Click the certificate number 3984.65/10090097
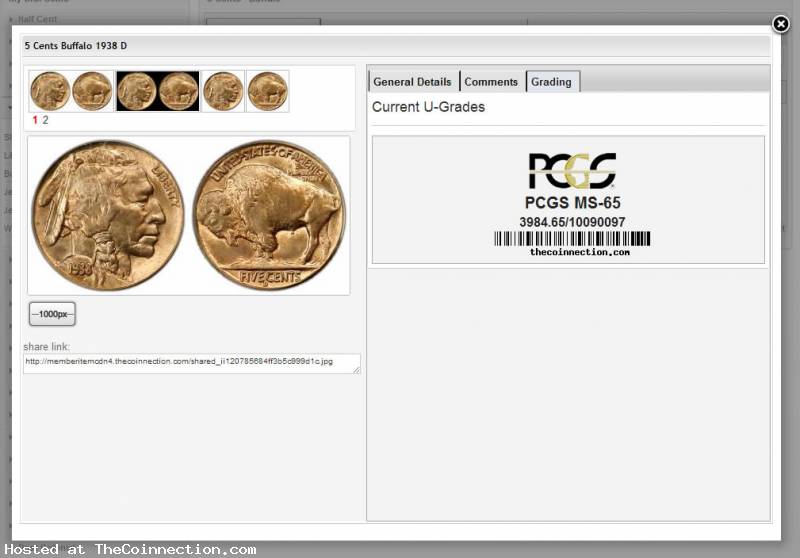The width and height of the screenshot is (800, 558). [572, 222]
